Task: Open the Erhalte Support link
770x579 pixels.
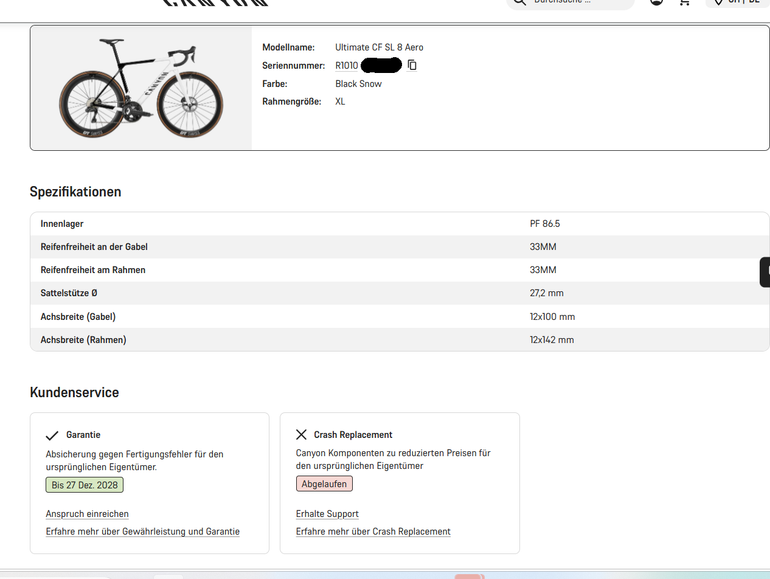Action: [327, 514]
